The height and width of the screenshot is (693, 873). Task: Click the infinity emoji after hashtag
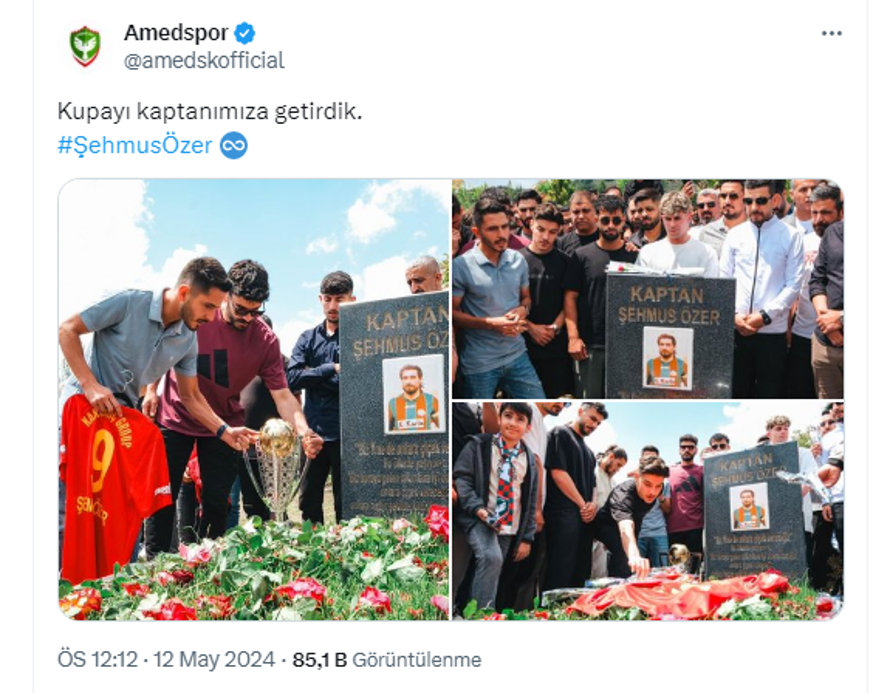pos(233,146)
